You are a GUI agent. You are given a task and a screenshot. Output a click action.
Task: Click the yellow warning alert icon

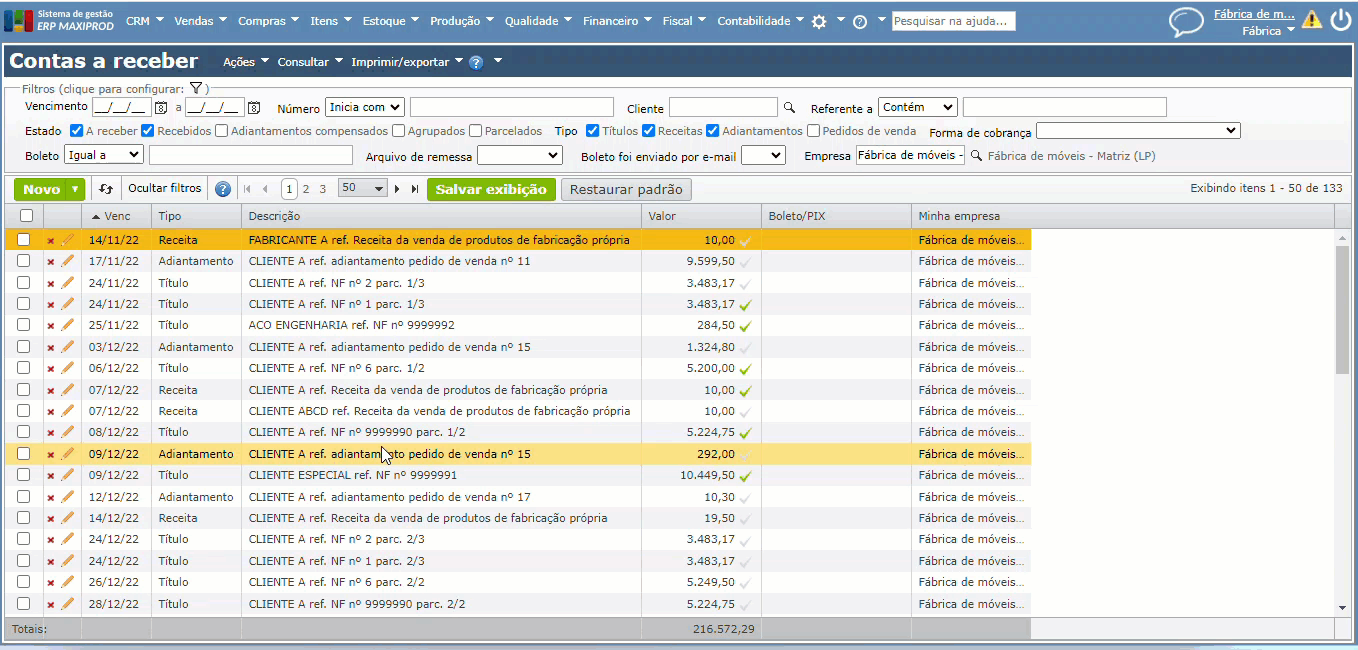(1311, 19)
